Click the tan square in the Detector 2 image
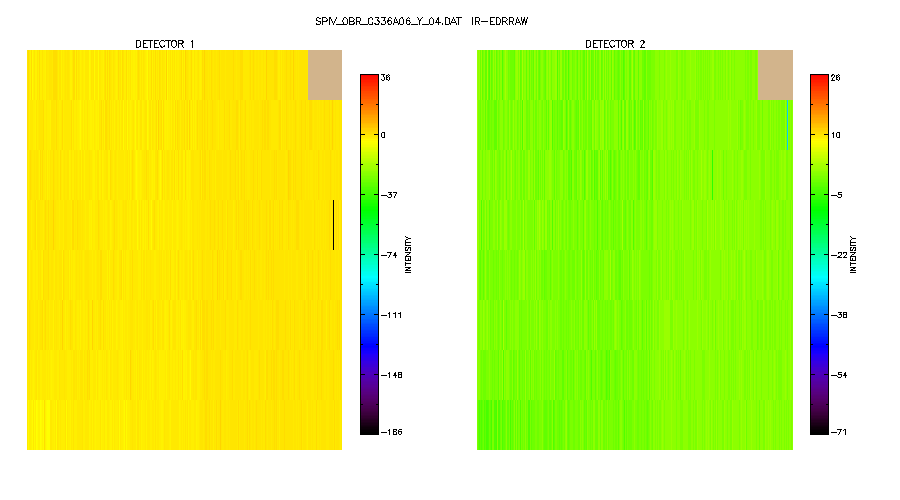 [775, 75]
